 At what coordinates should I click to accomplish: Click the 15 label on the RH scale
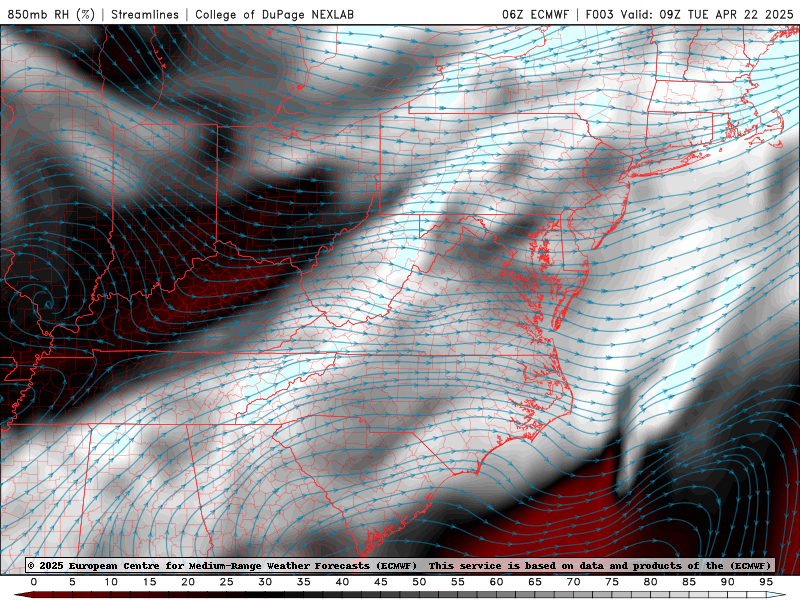coord(149,582)
